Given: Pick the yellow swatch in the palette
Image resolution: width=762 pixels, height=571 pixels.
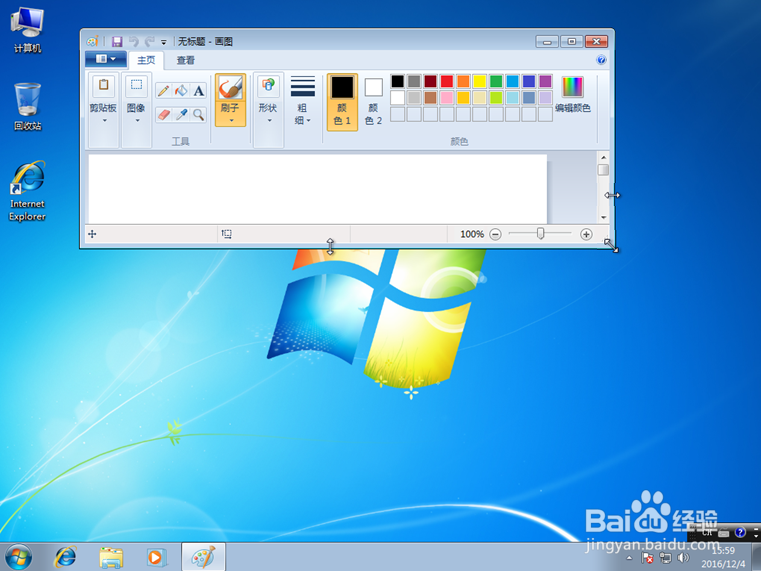Looking at the screenshot, I should (x=480, y=81).
